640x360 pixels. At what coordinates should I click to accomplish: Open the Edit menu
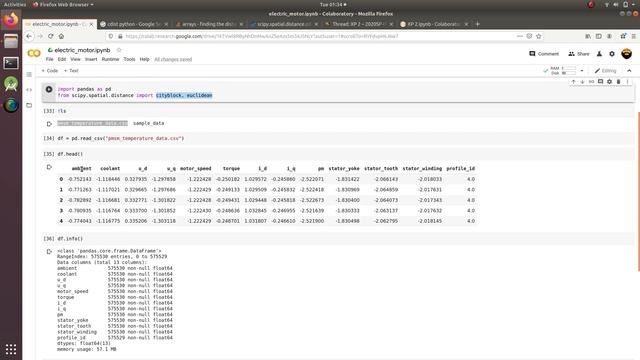coord(62,59)
